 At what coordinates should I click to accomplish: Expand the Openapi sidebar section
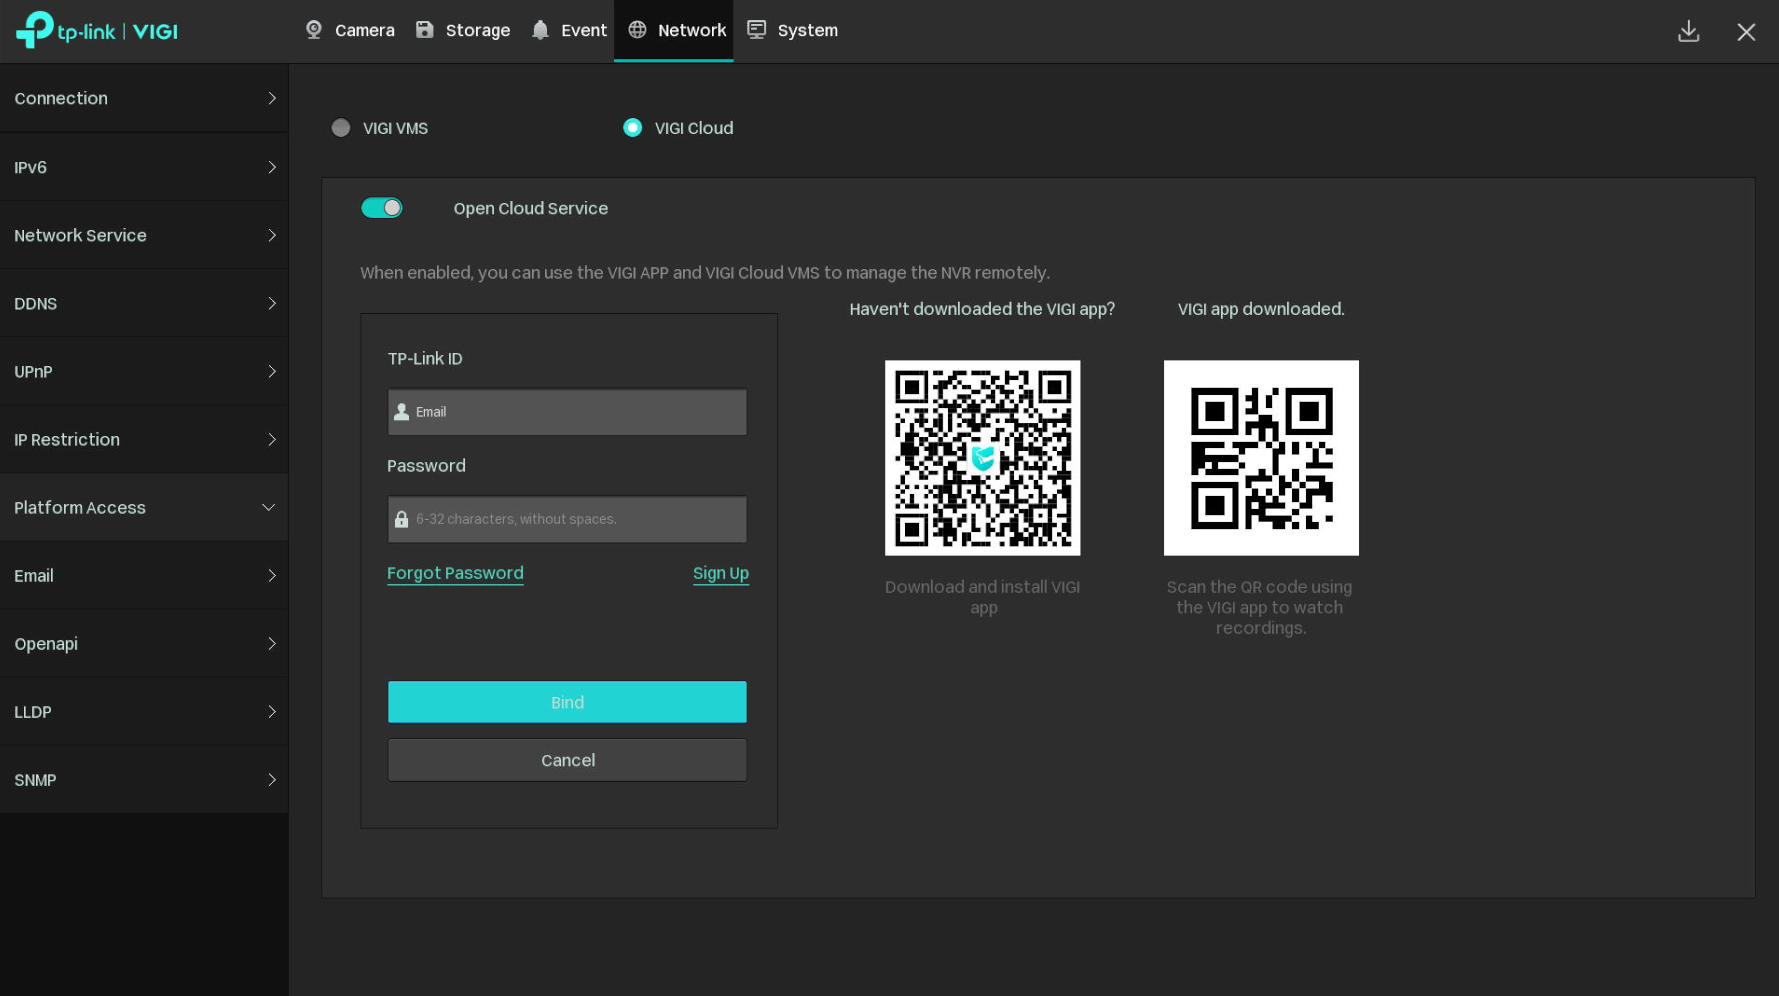tap(144, 643)
